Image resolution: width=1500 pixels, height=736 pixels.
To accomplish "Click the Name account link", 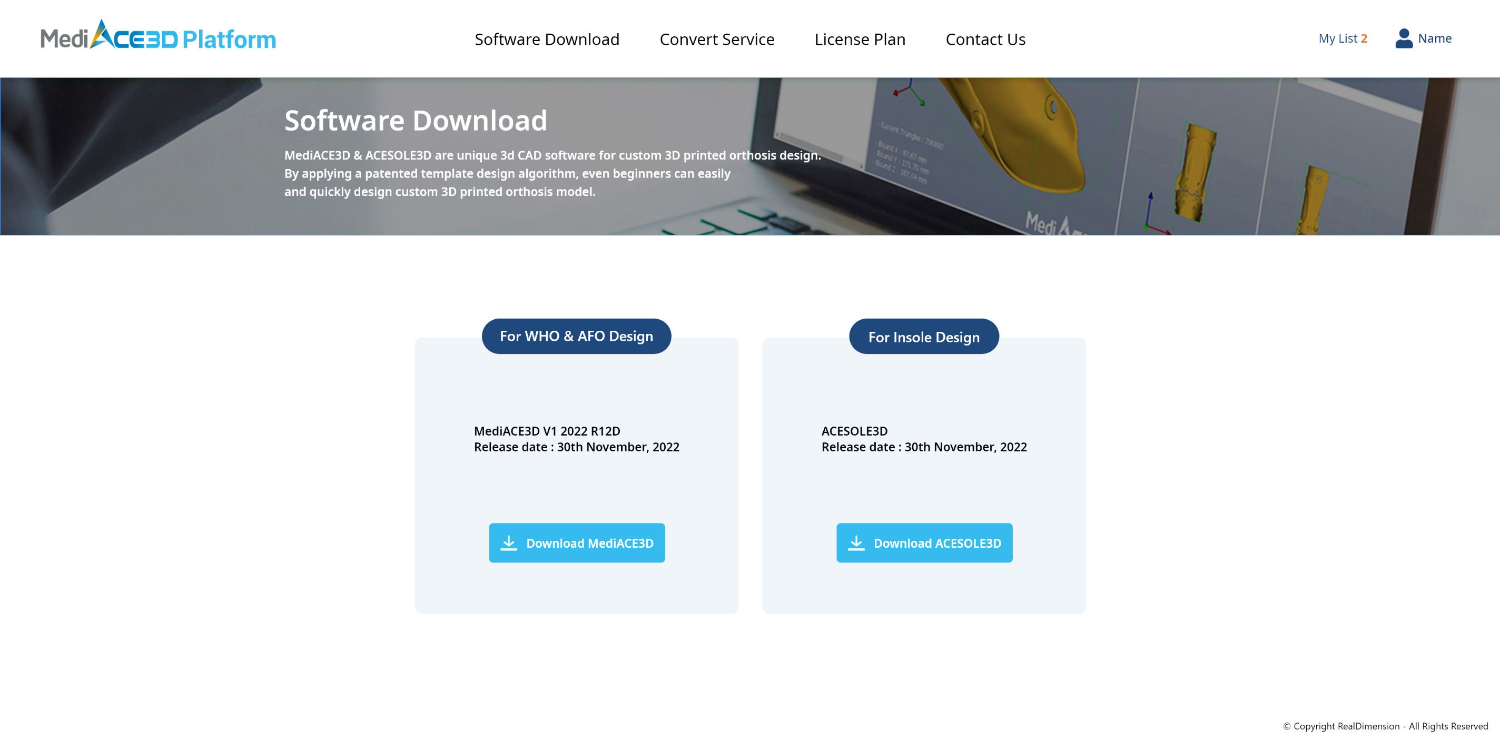I will [x=1435, y=38].
